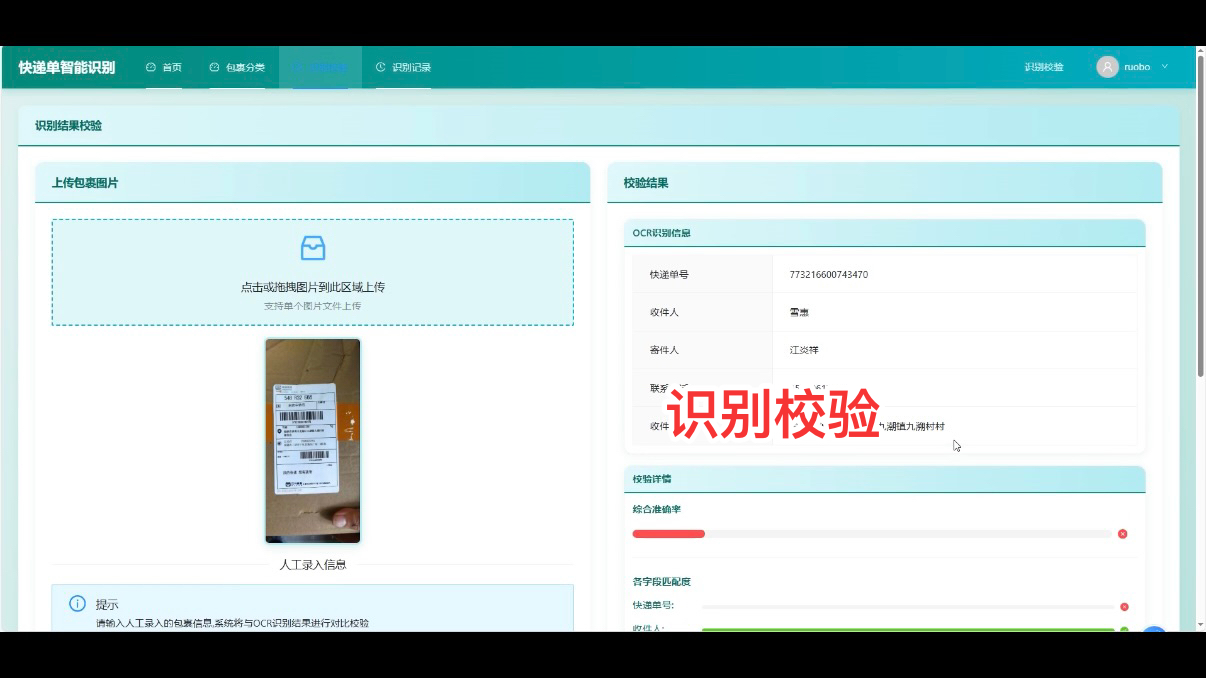Click the scrollbar down arrow
1206x678 pixels.
pos(1200,625)
